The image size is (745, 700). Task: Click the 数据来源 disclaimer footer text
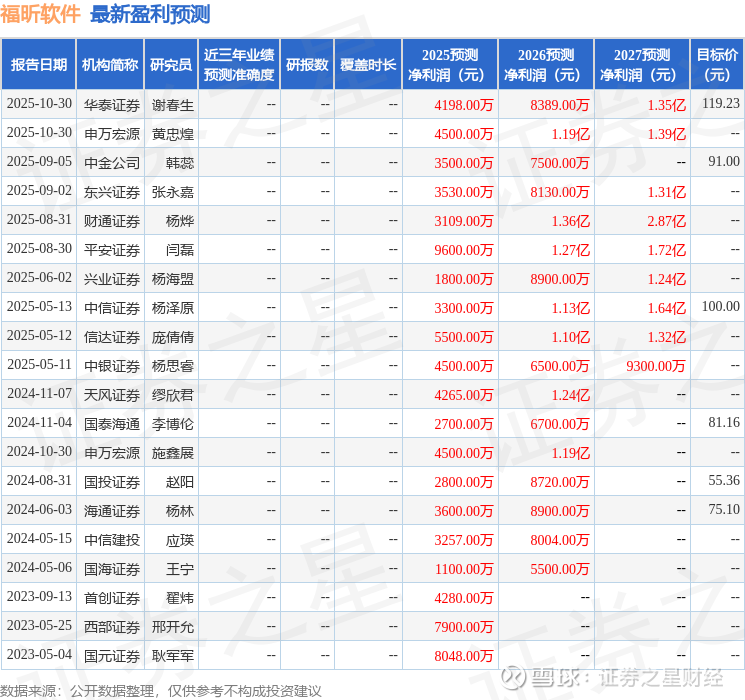click(161, 690)
